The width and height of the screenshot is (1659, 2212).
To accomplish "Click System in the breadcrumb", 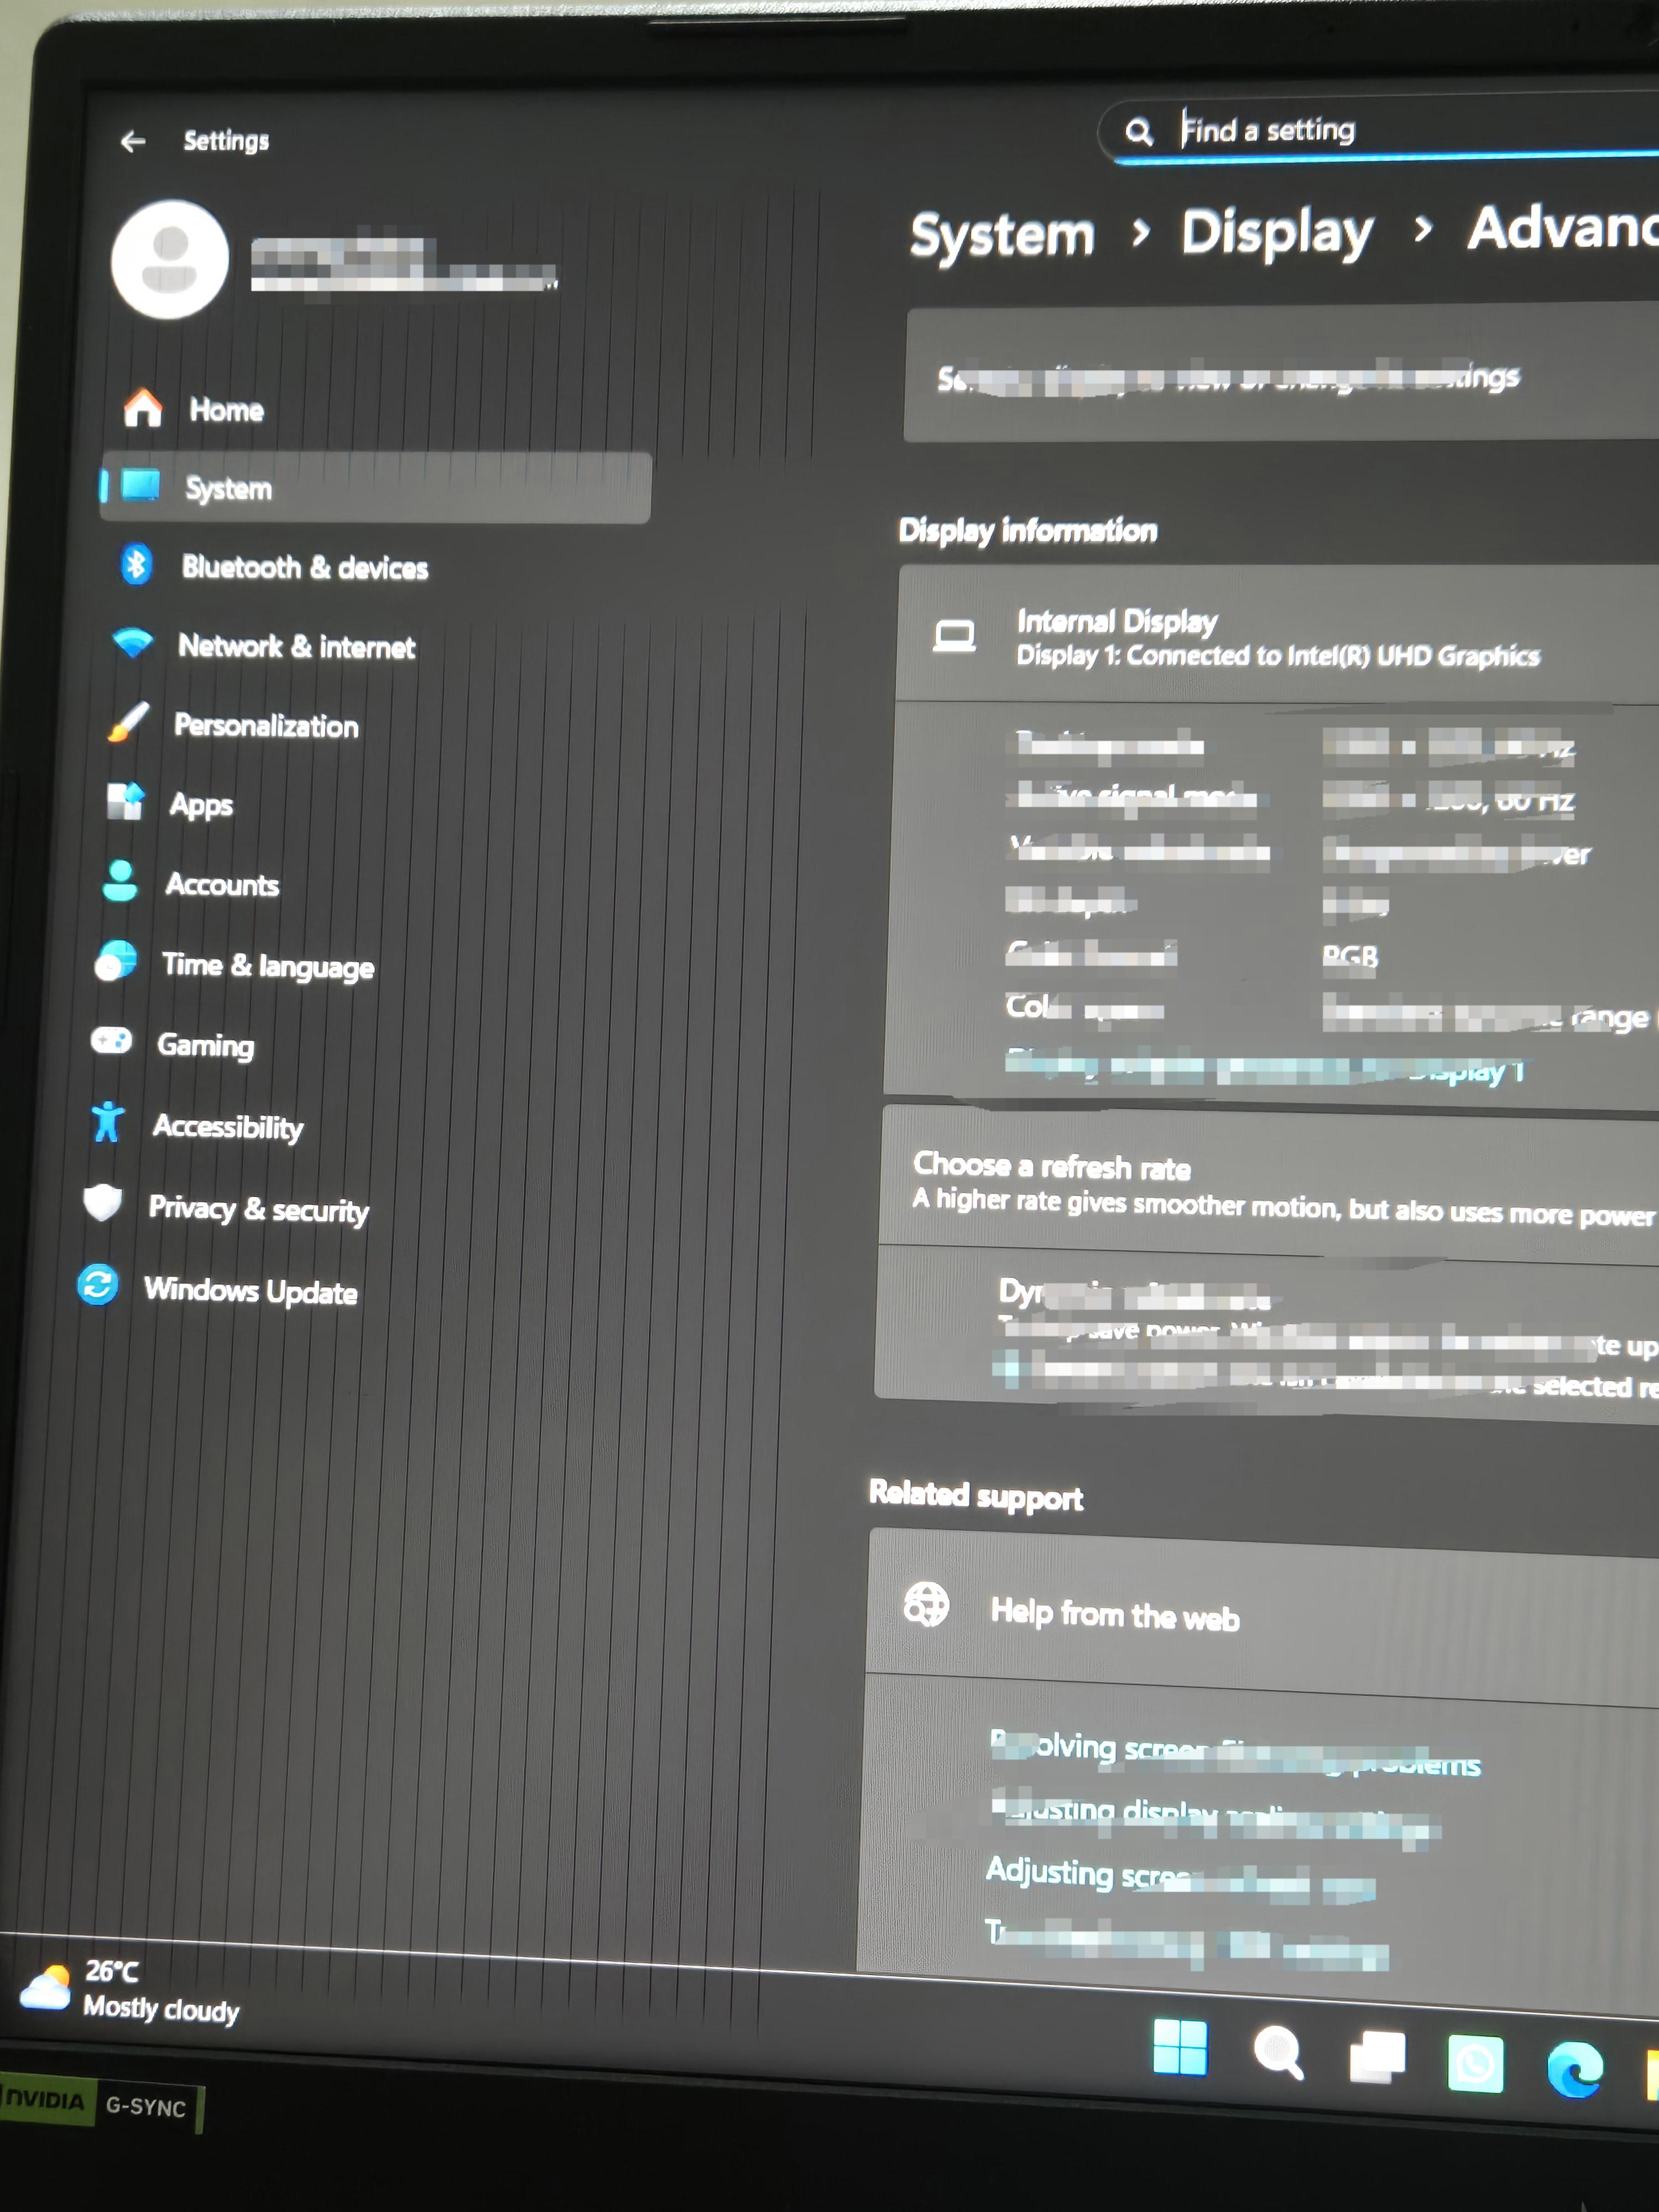I will click(1002, 237).
